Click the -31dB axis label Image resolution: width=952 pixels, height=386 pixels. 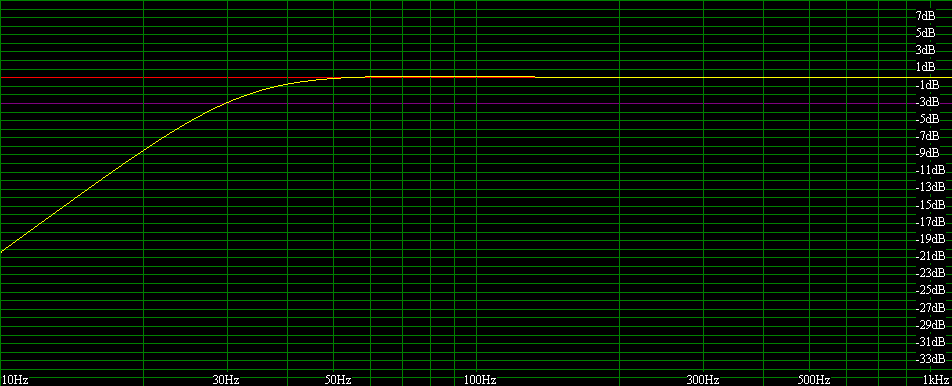click(x=930, y=341)
